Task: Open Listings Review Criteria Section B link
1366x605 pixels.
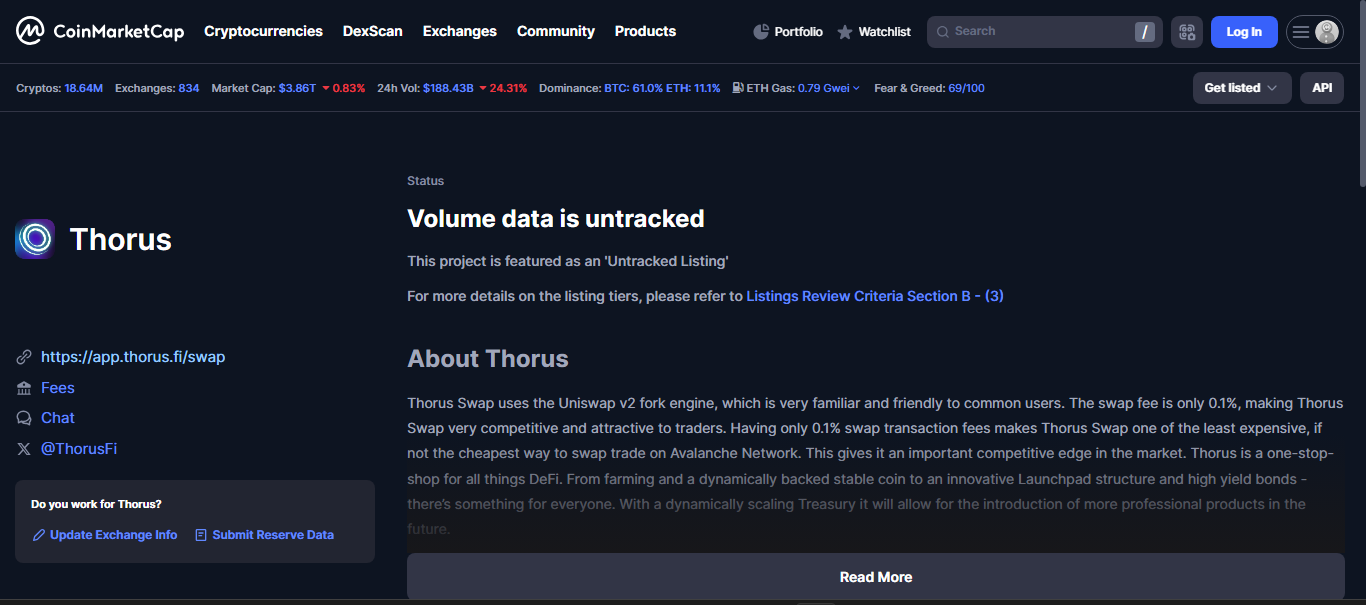Action: click(875, 296)
